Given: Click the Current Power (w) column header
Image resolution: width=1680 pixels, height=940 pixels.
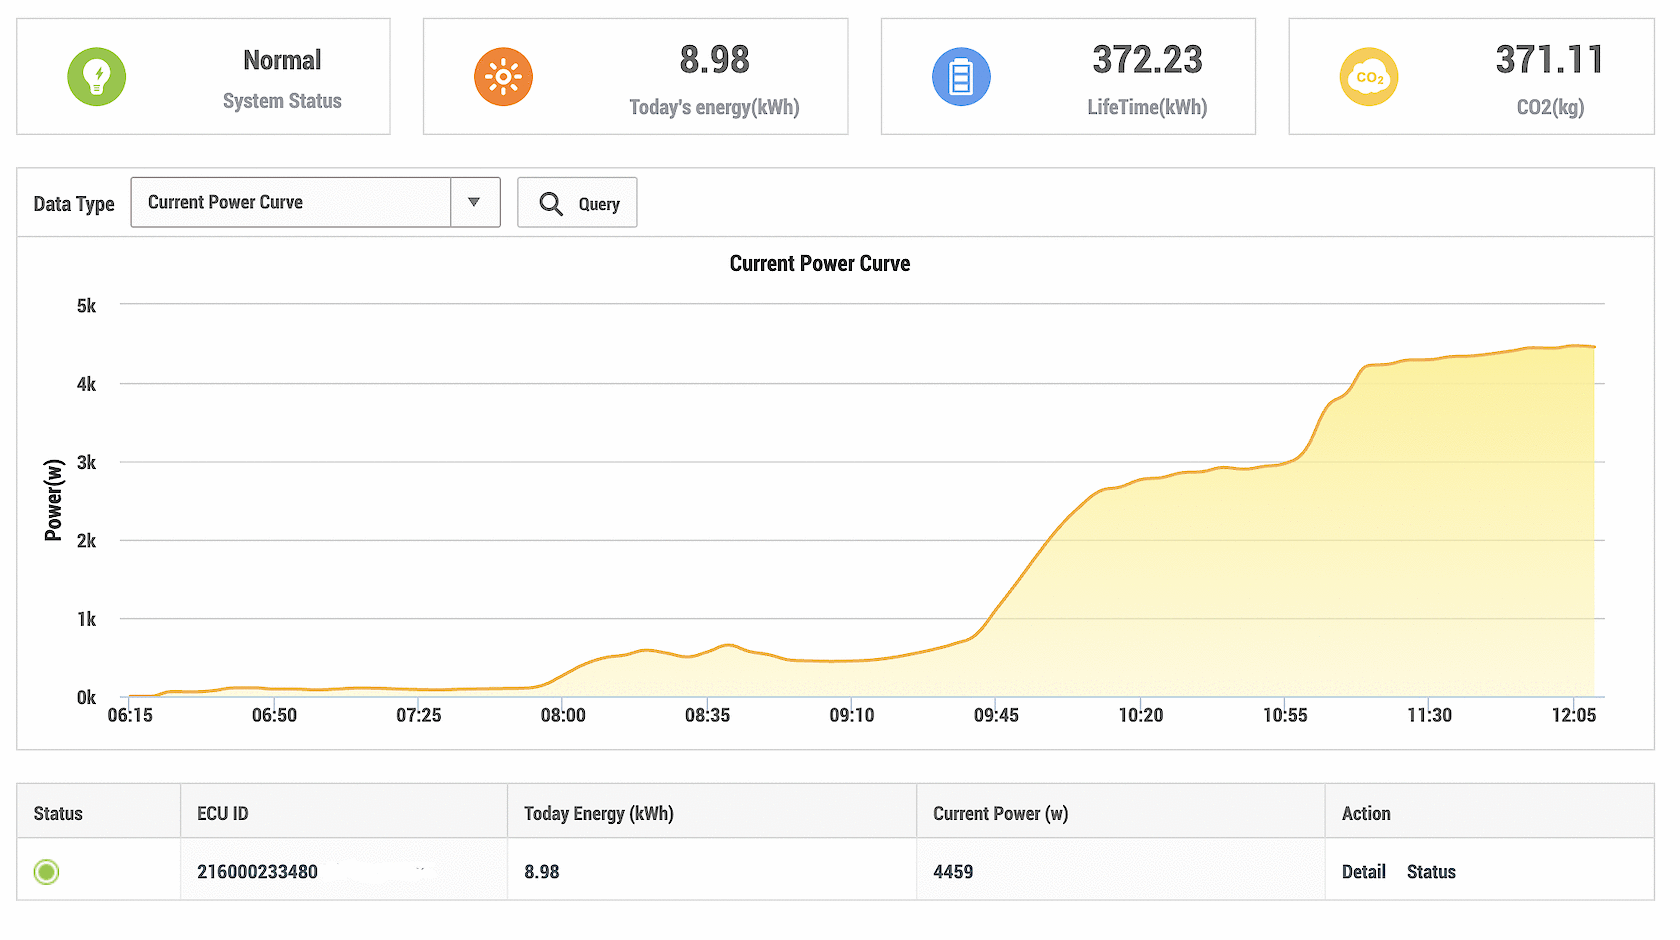Looking at the screenshot, I should click(1000, 813).
